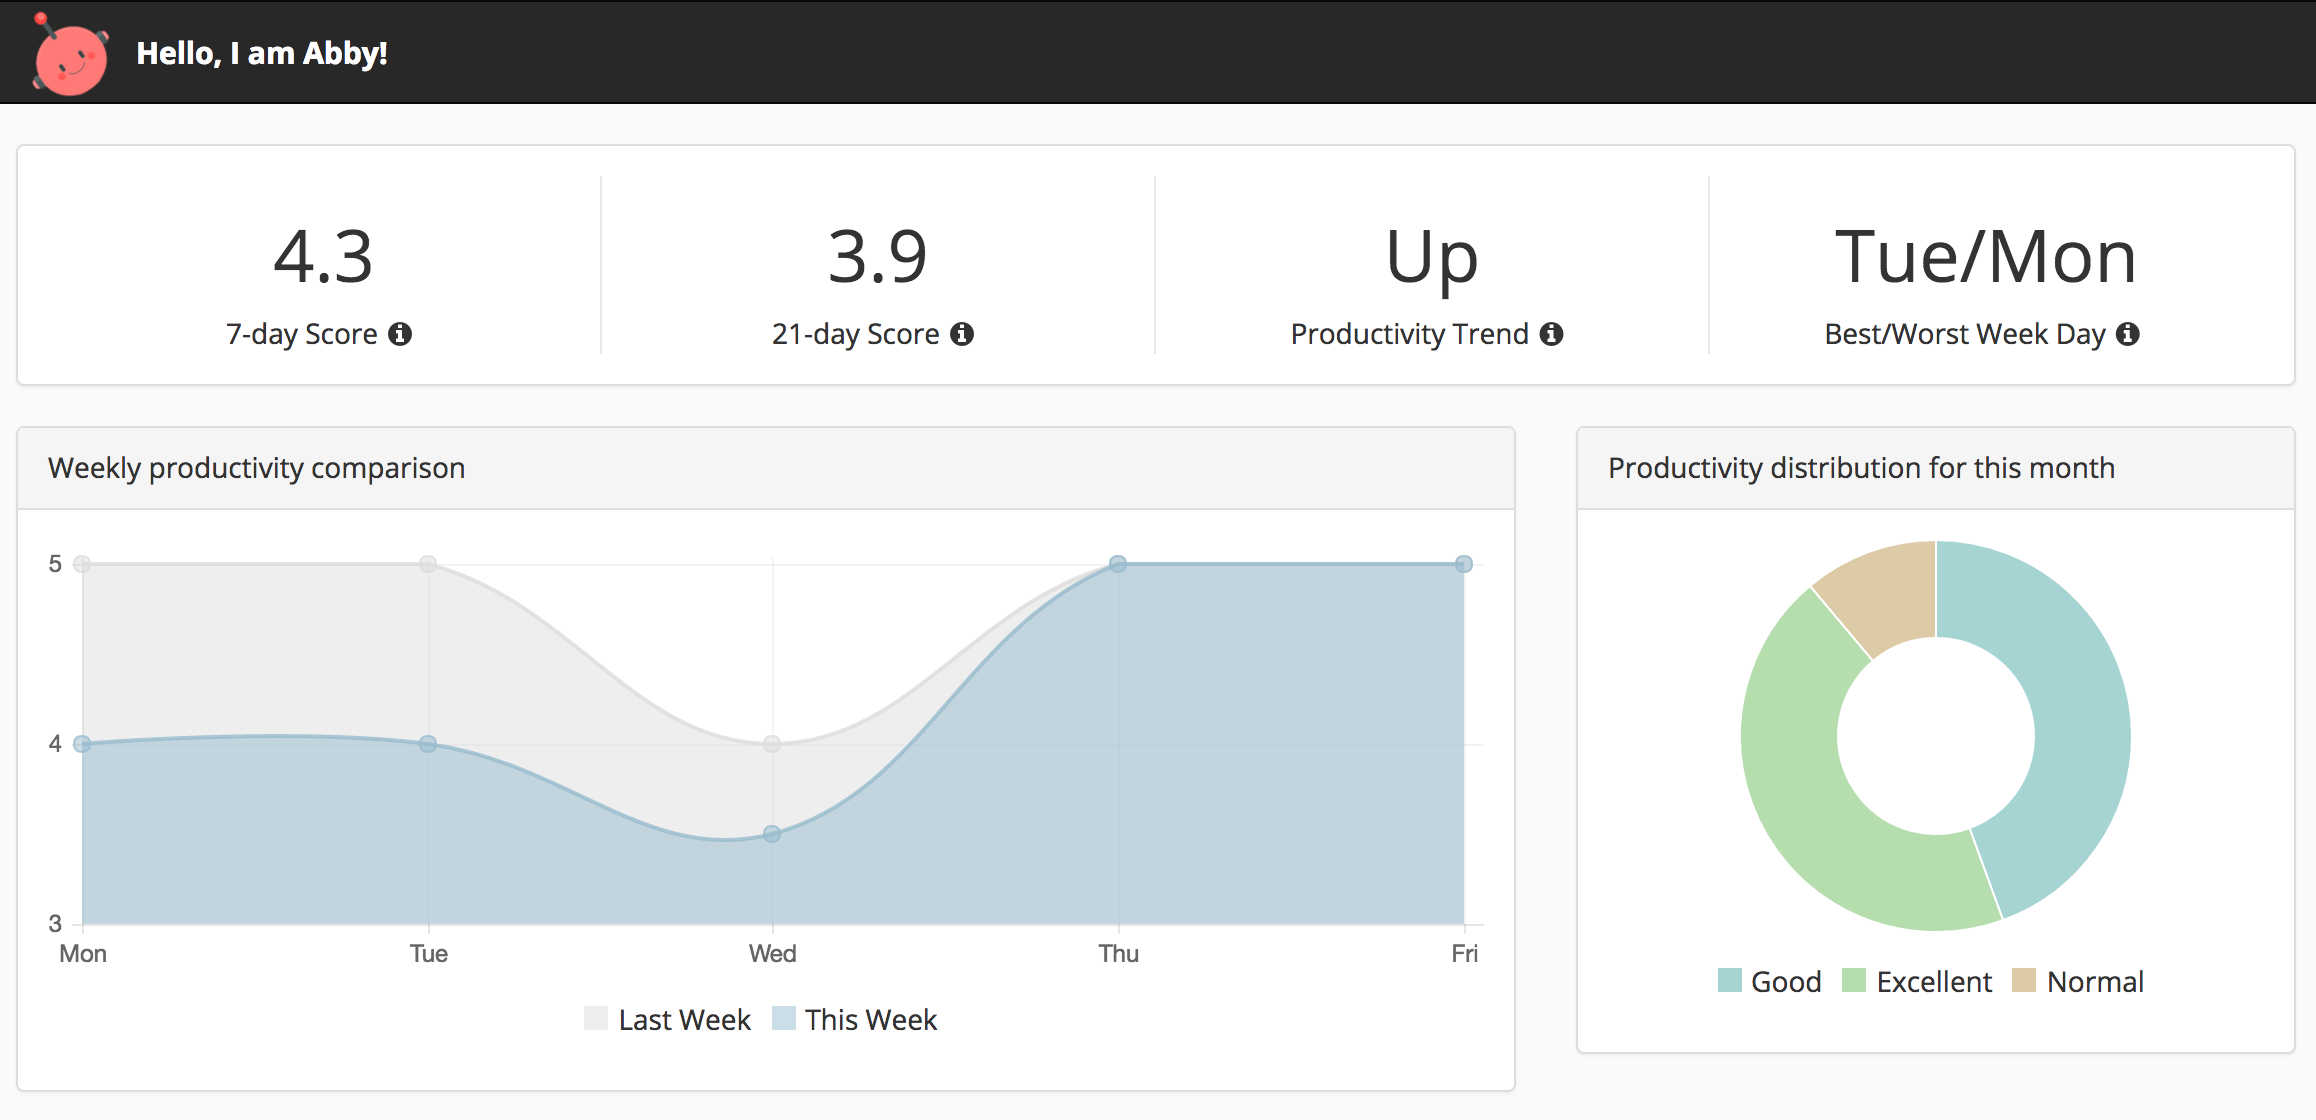Click the Productivity Trend info icon
The image size is (2316, 1120).
[1551, 334]
